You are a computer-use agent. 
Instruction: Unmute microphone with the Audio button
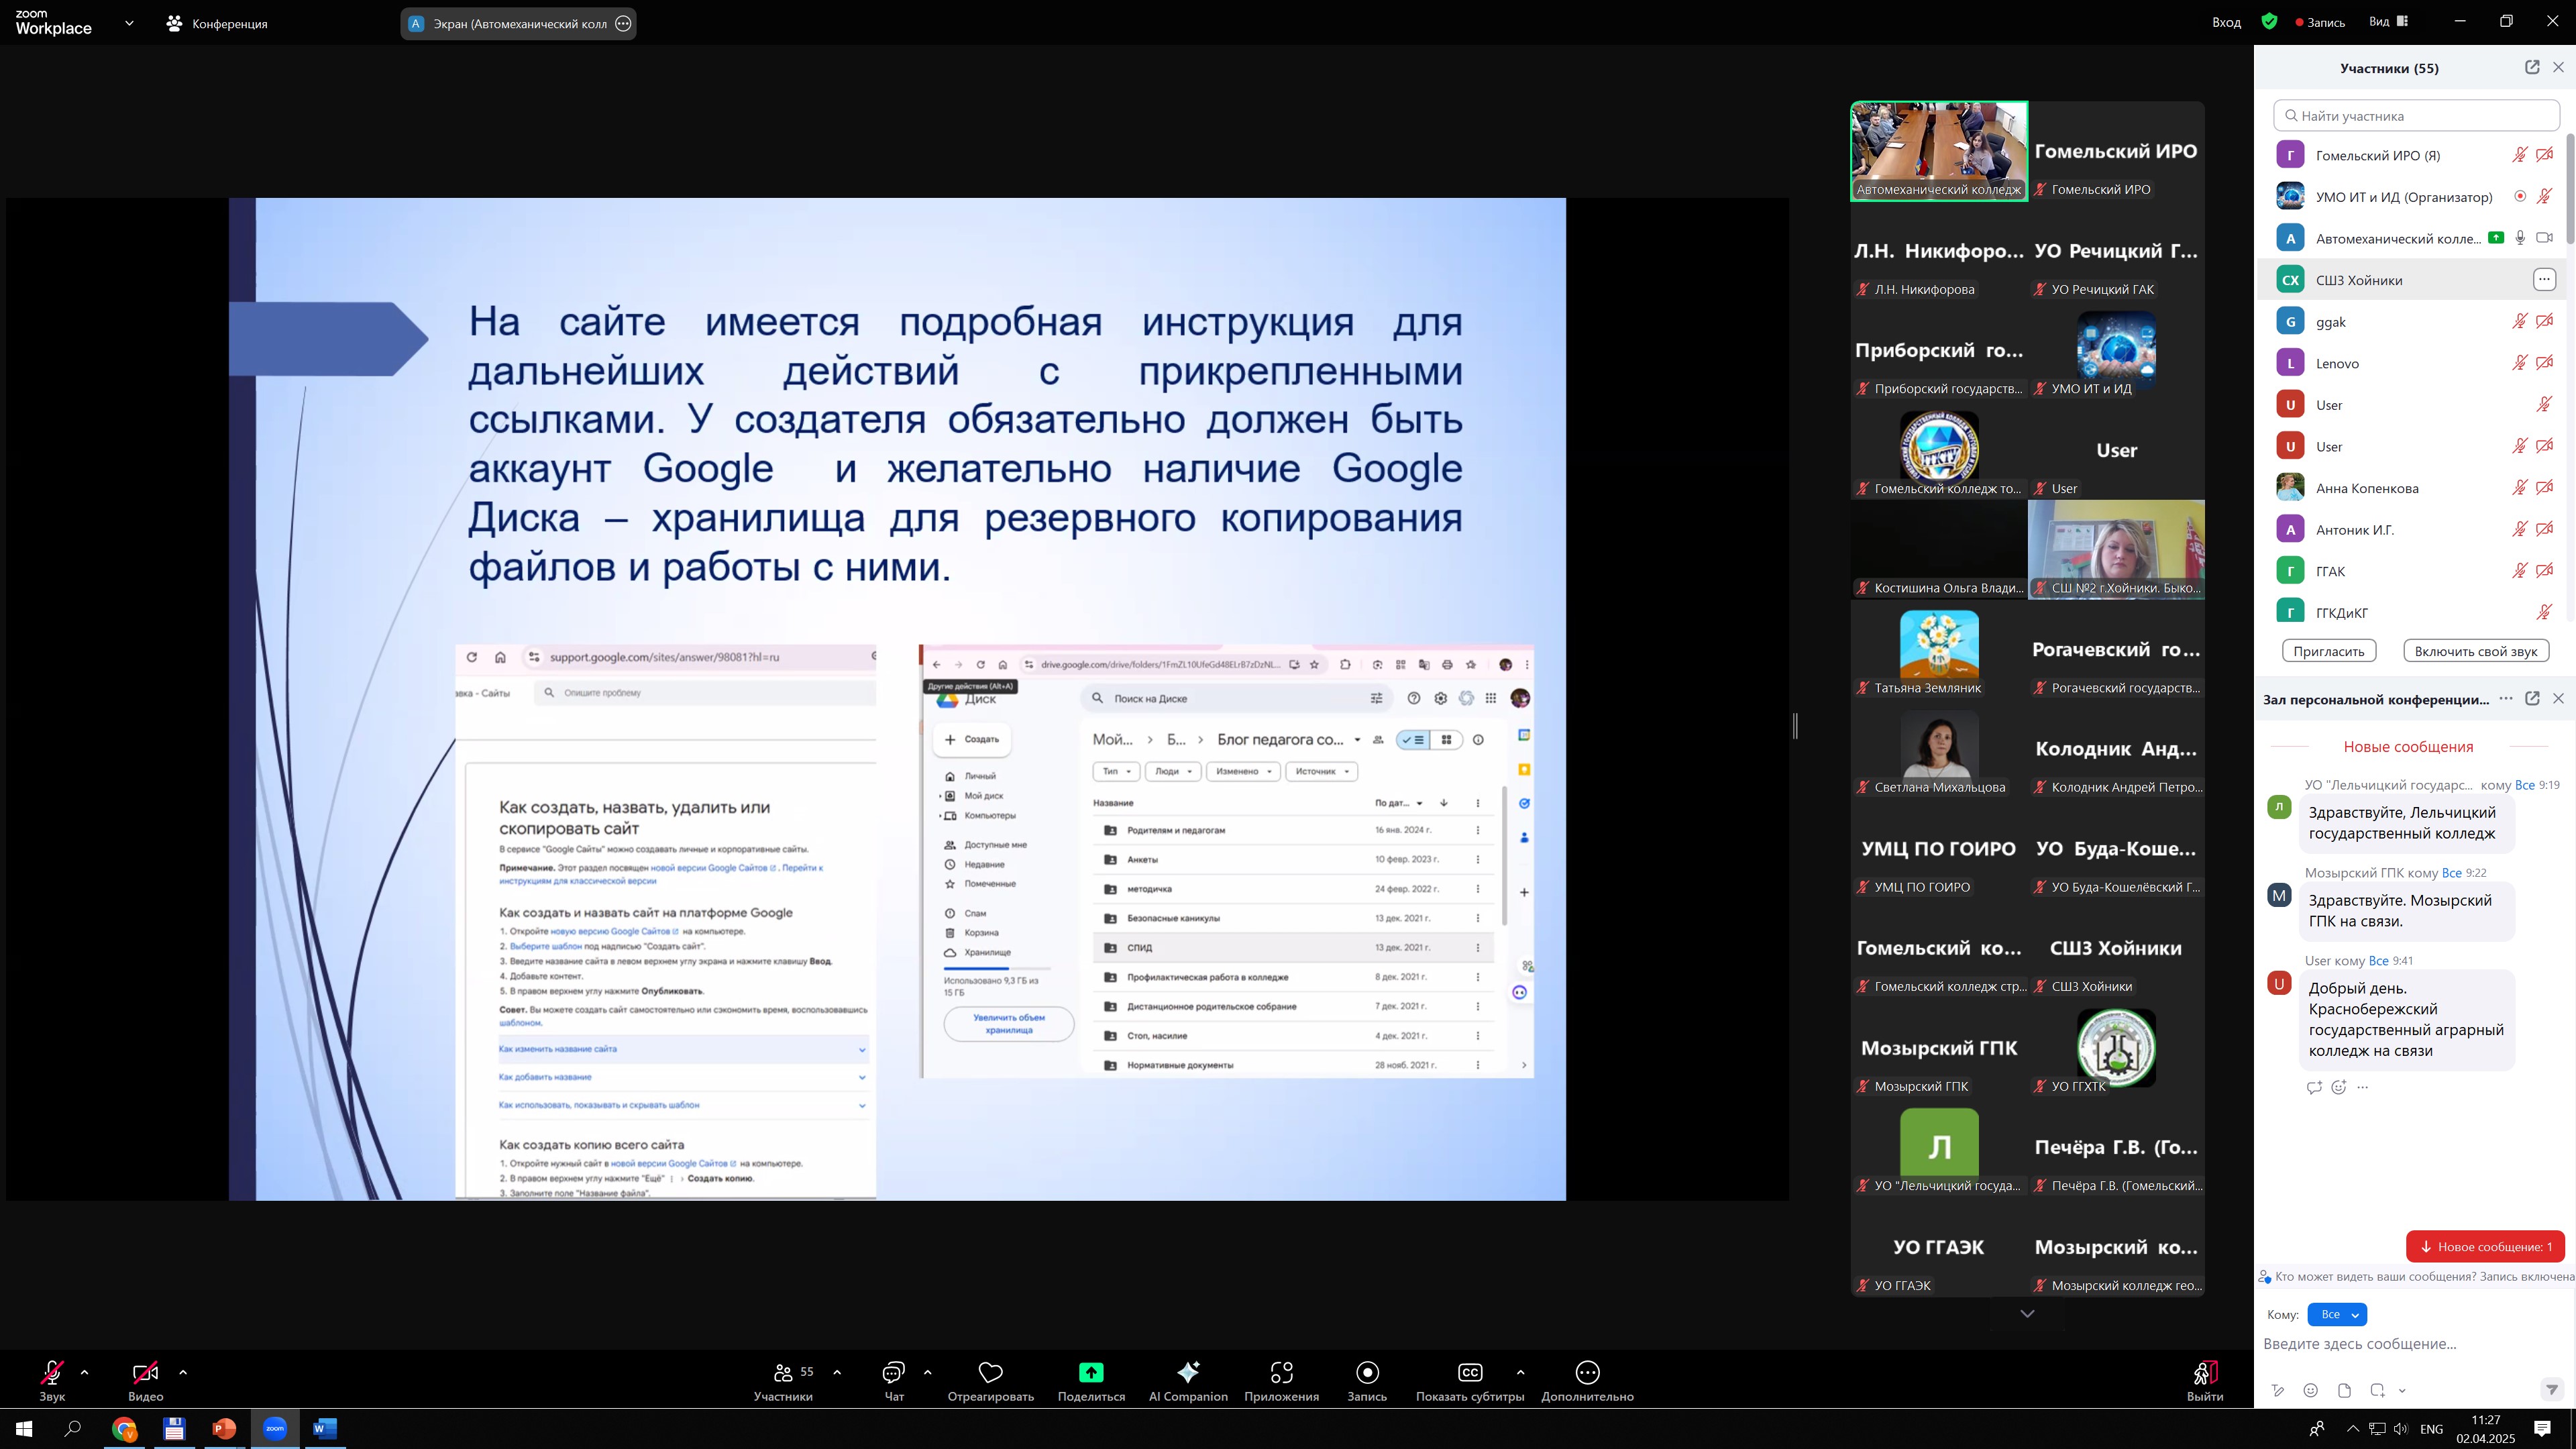click(x=52, y=1373)
